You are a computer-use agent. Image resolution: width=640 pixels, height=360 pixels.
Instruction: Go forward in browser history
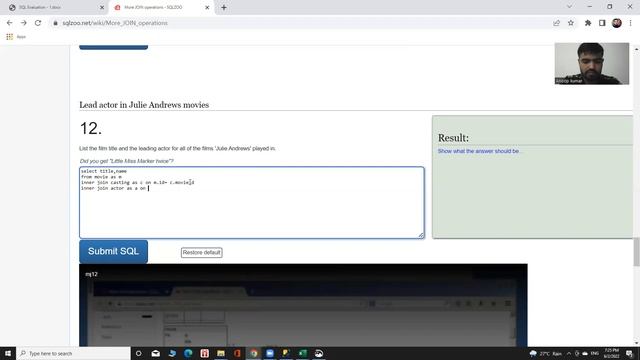click(23, 23)
